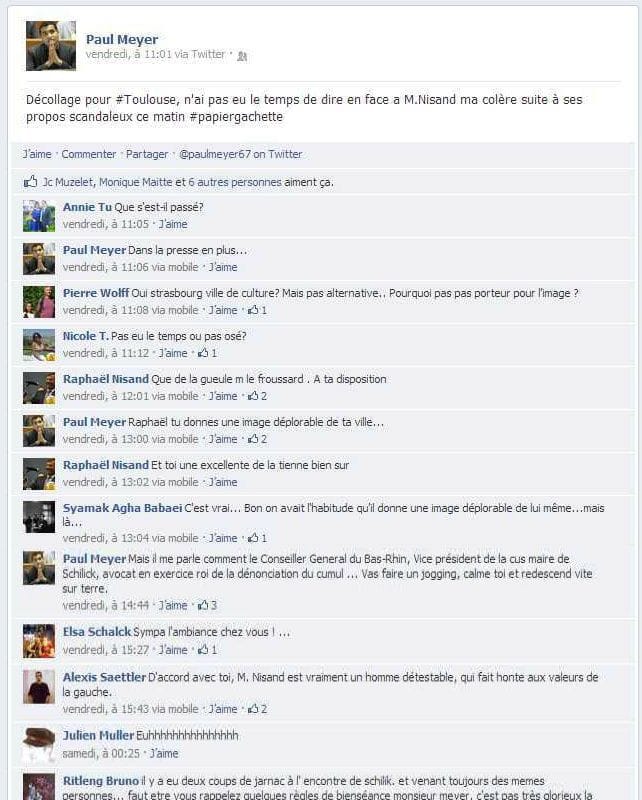
Task: Like the main post with J'aime
Action: [37, 154]
